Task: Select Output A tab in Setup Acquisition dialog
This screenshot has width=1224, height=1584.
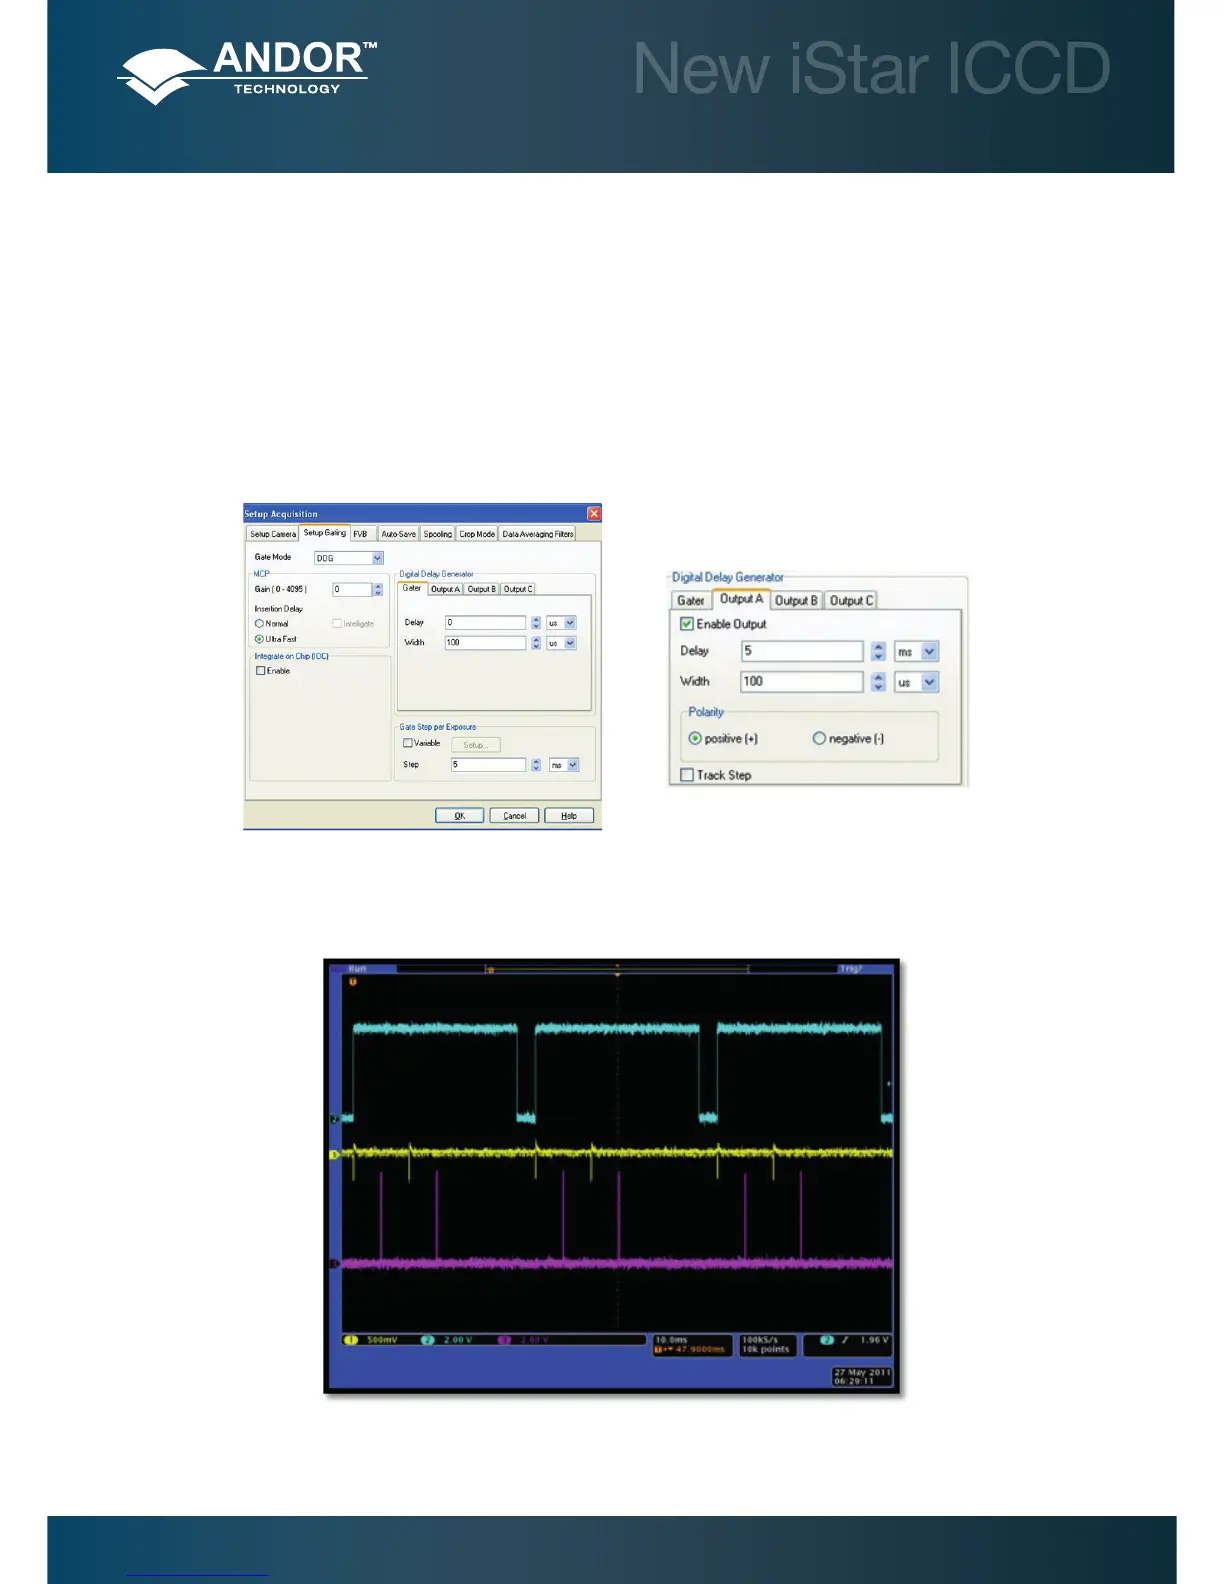Action: [x=446, y=589]
